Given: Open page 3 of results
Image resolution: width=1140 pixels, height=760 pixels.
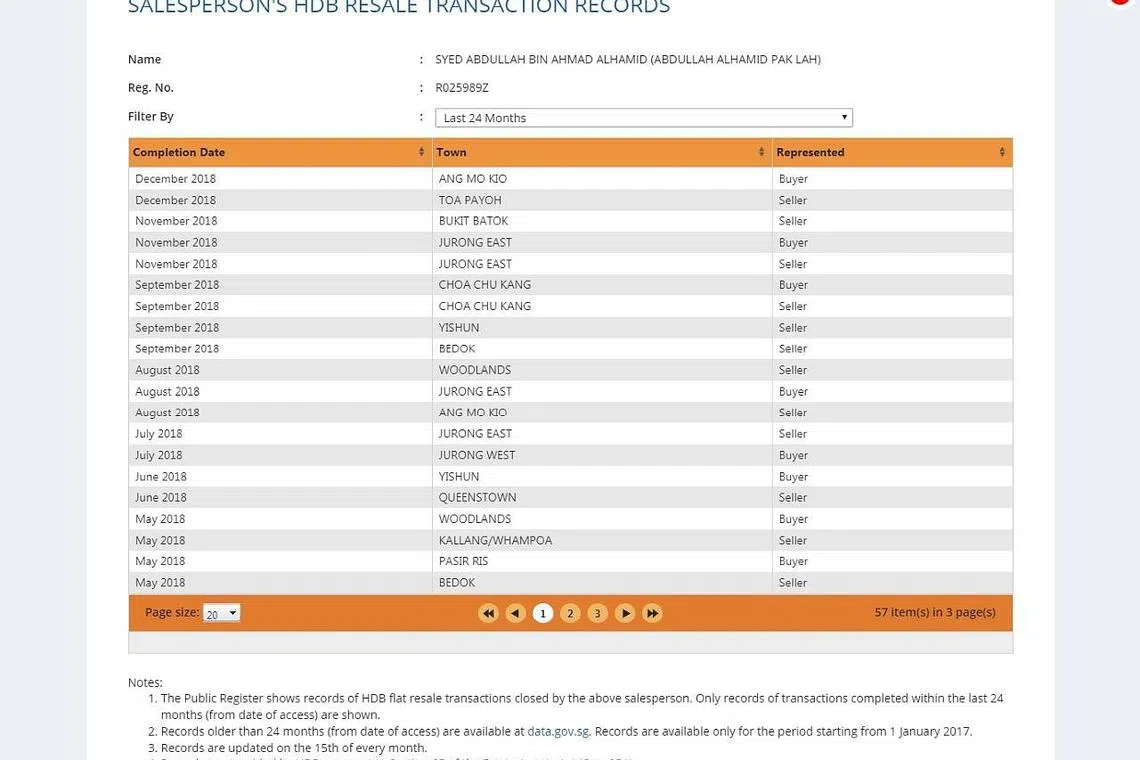Looking at the screenshot, I should click(x=597, y=613).
